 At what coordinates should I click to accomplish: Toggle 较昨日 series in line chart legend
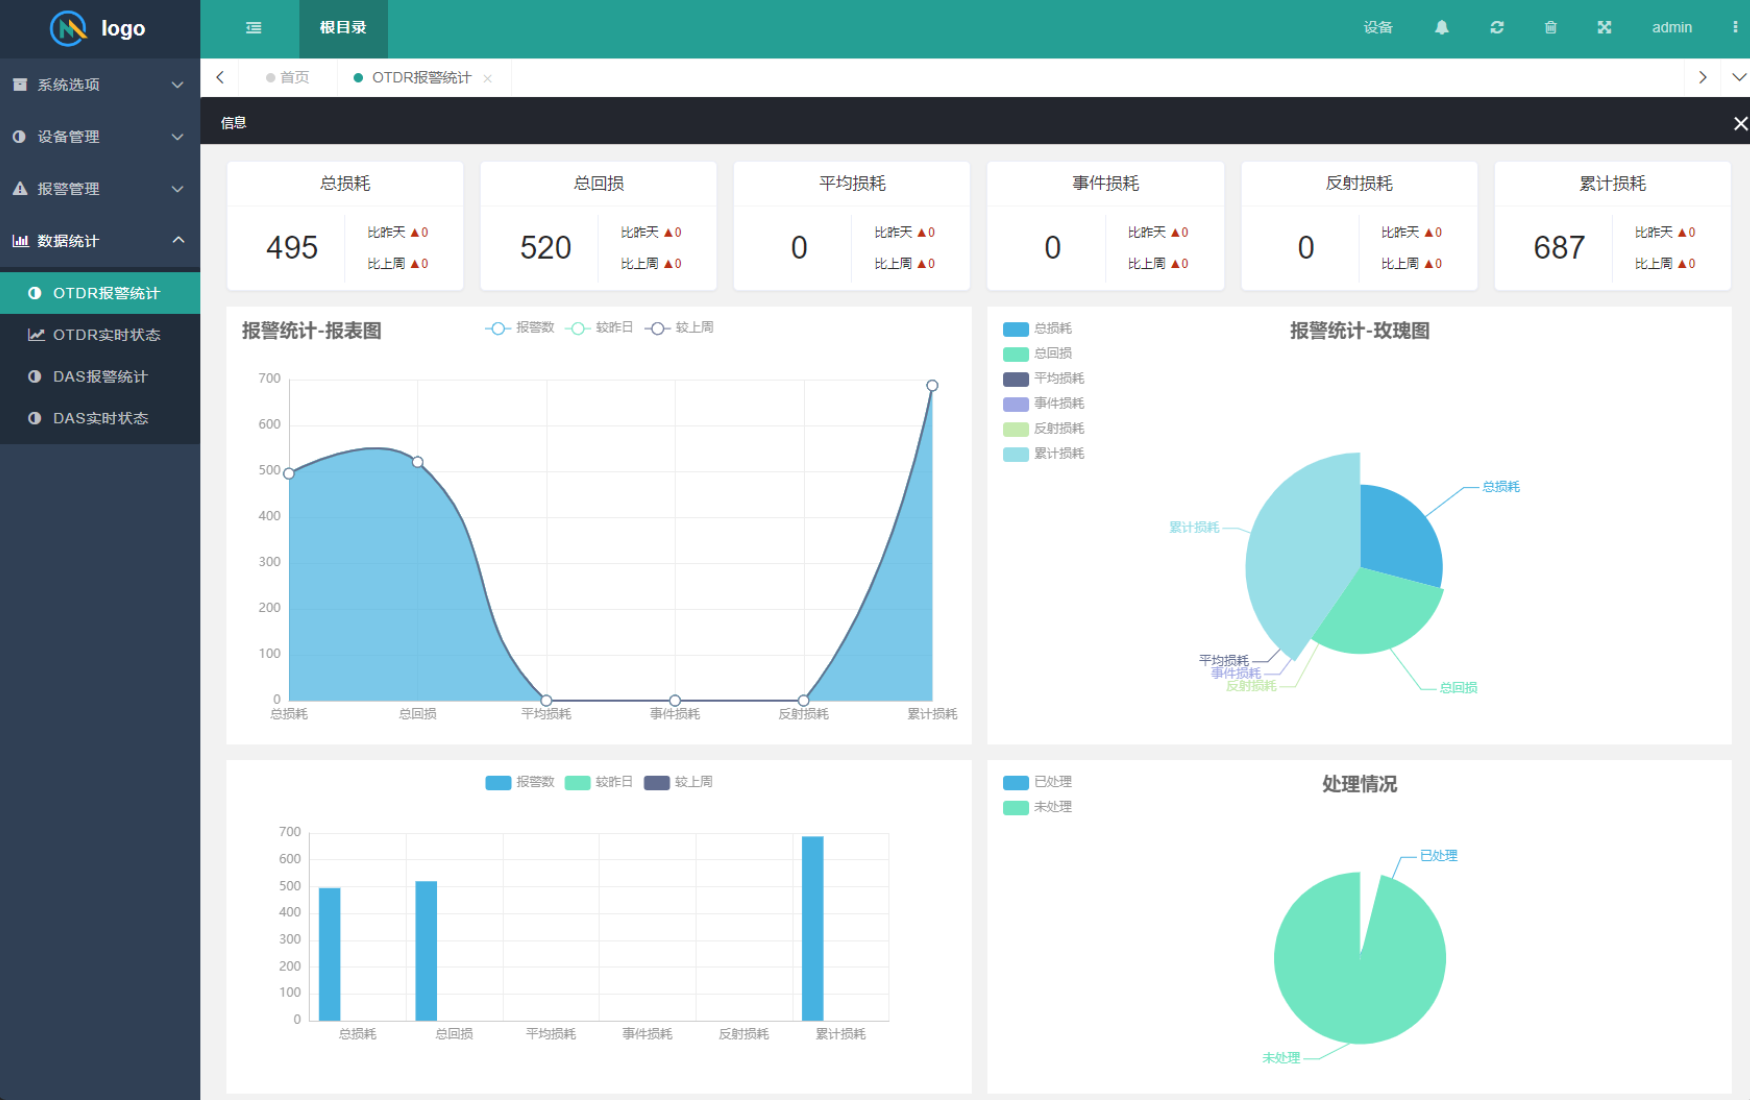point(599,328)
